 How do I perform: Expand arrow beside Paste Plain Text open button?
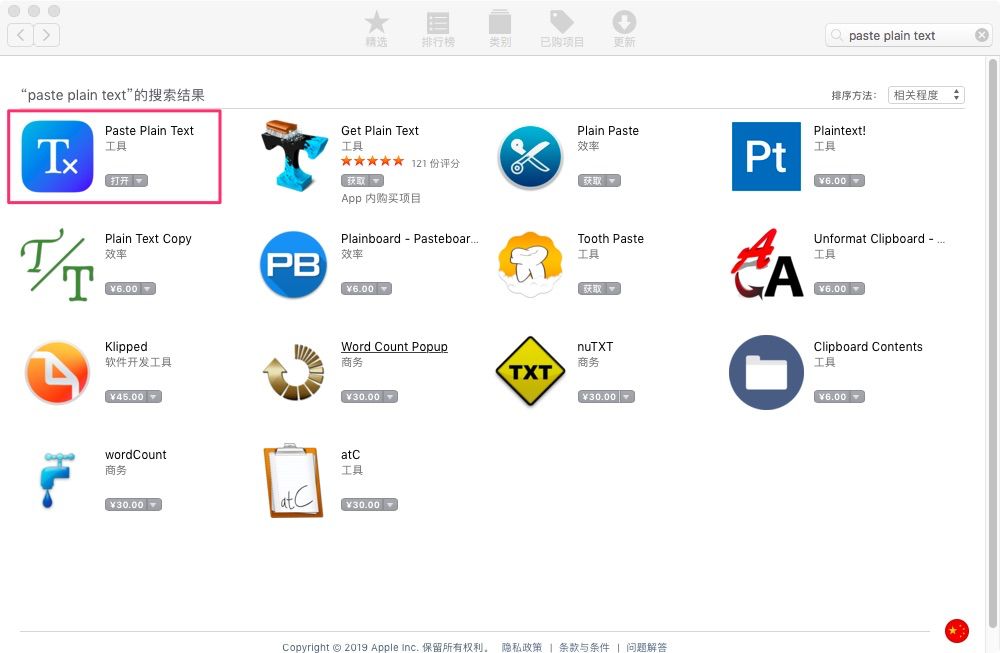(x=140, y=180)
